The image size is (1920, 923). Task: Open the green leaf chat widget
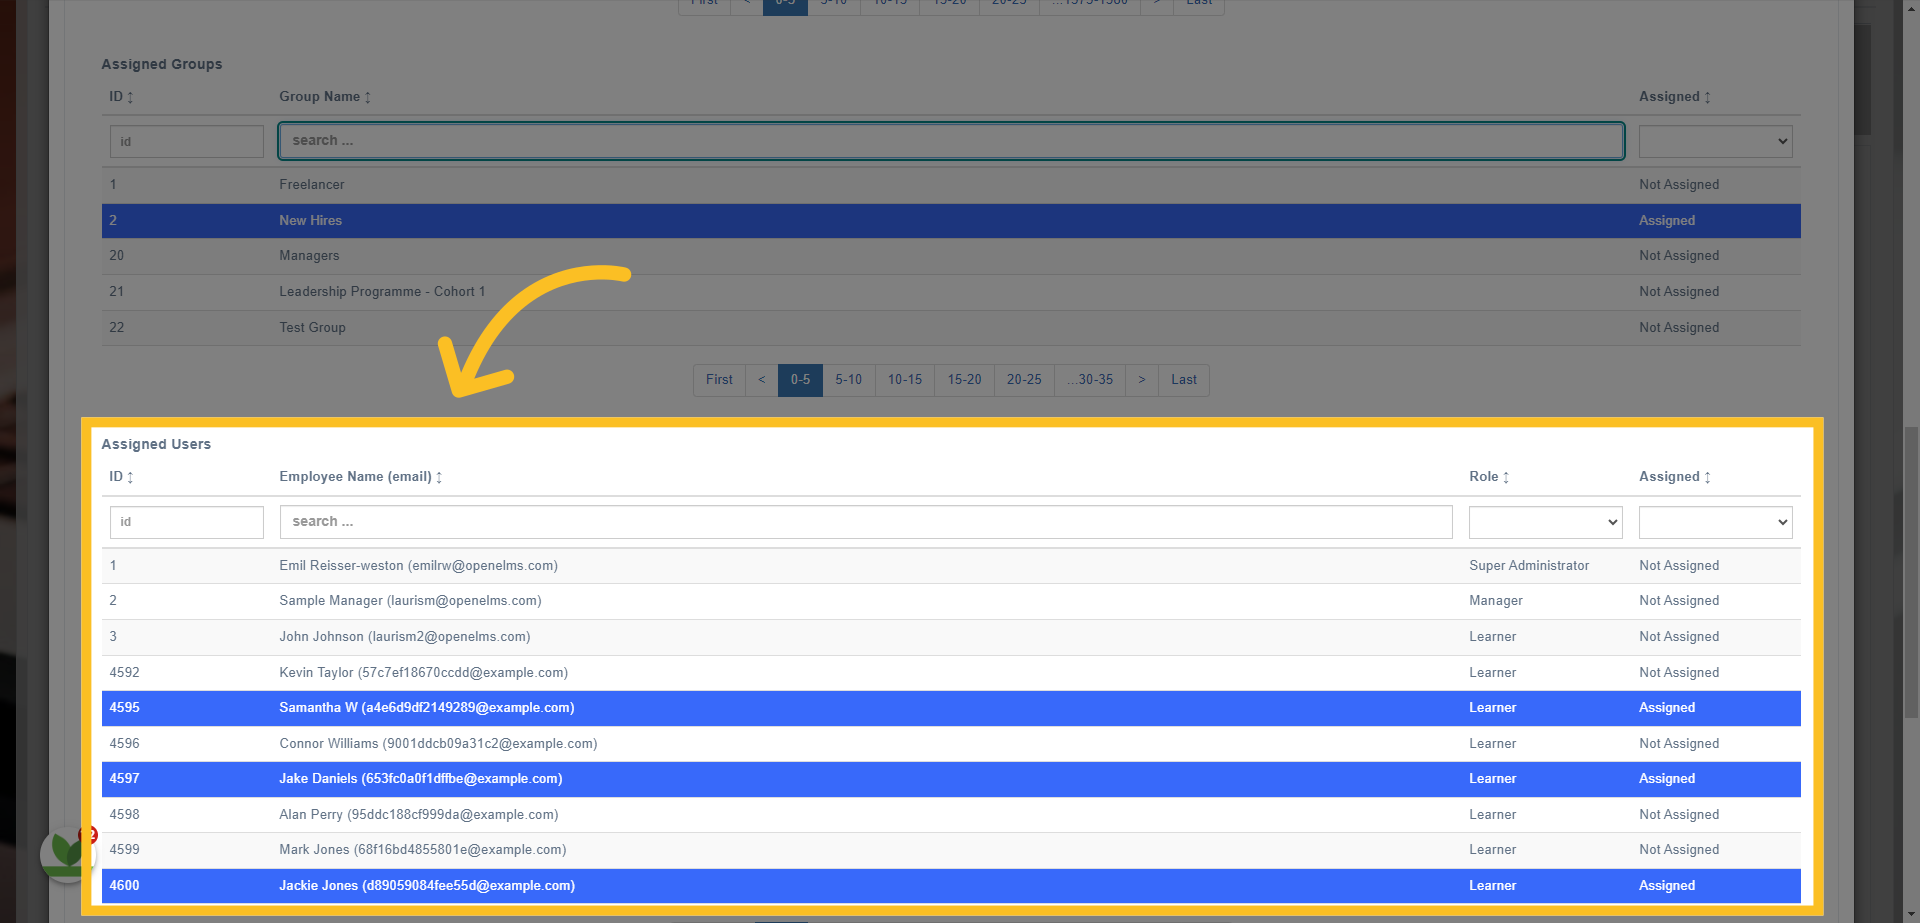coord(68,853)
